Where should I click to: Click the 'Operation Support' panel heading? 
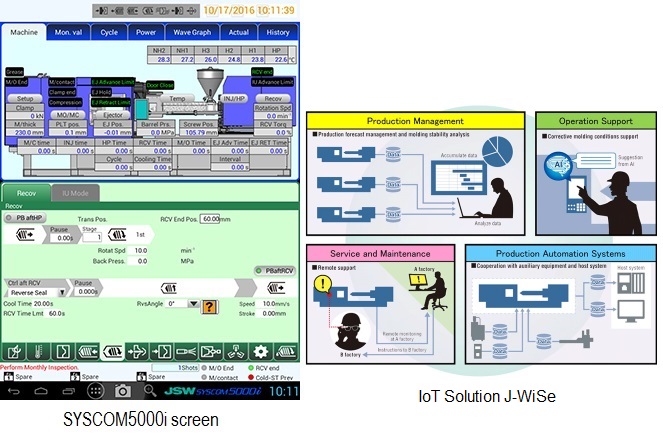coord(596,121)
